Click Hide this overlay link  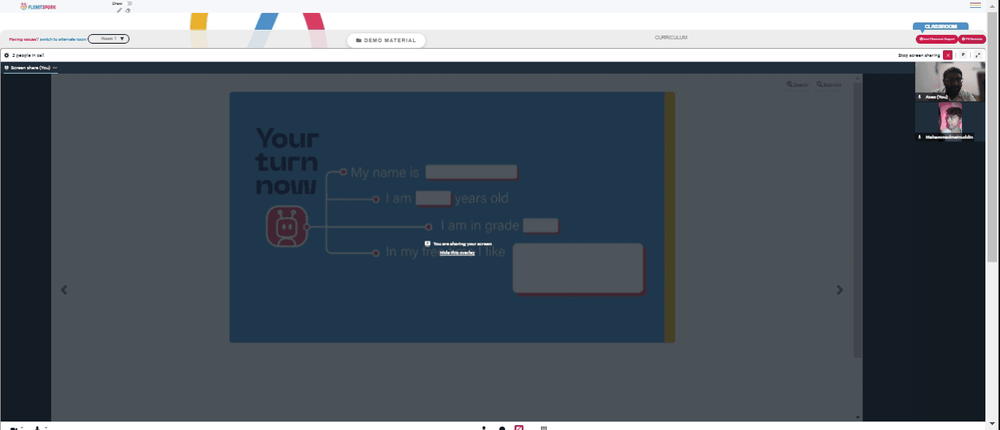click(x=457, y=253)
